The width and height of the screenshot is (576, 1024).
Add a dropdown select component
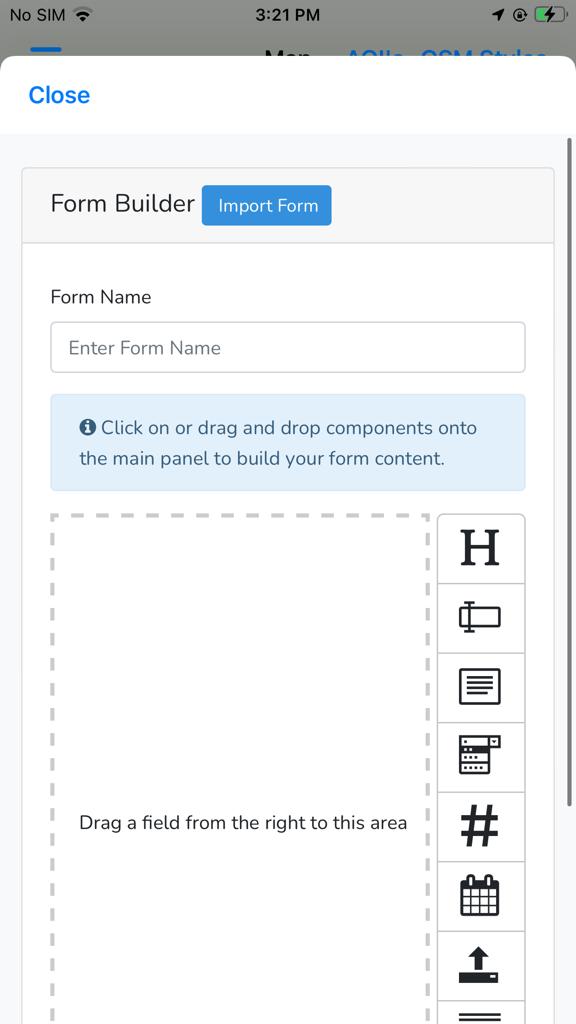(x=481, y=756)
